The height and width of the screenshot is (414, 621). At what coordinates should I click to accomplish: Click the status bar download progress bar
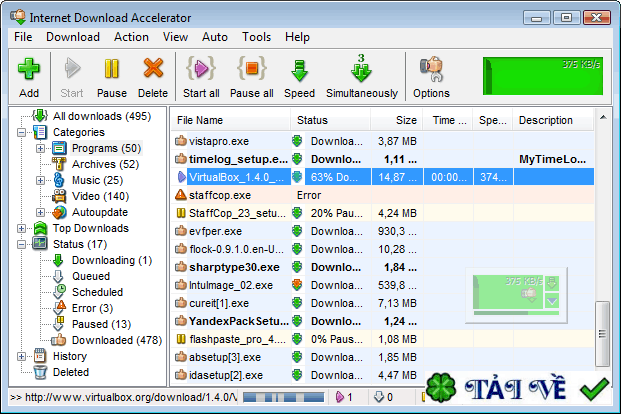(x=284, y=397)
